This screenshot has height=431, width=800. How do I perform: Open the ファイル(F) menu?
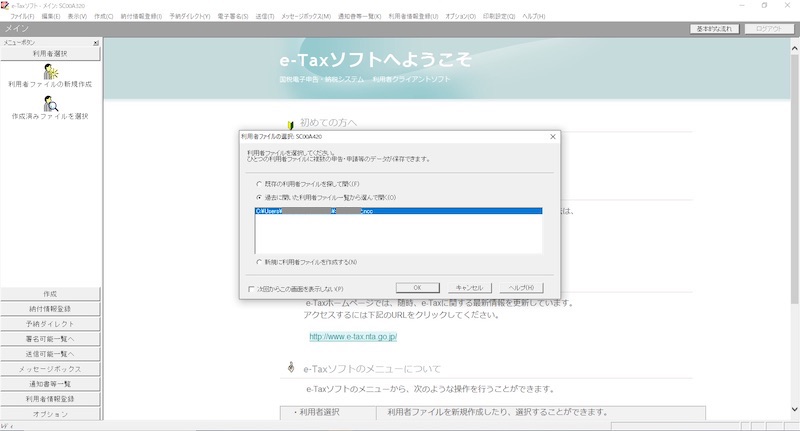click(22, 16)
